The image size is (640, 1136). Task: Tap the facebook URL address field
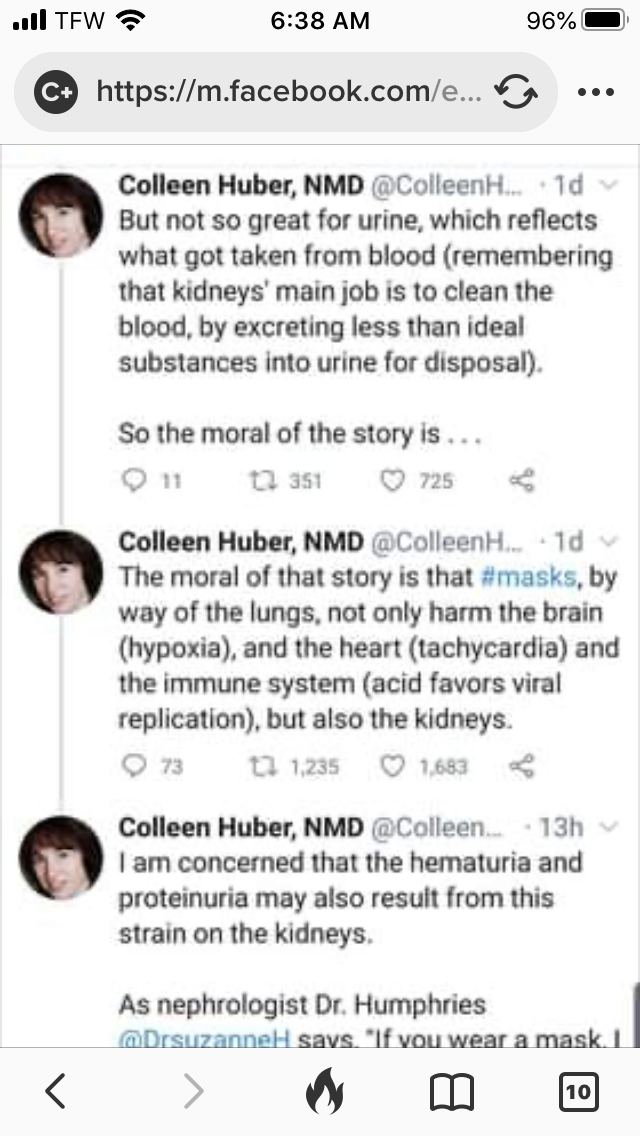click(x=290, y=92)
